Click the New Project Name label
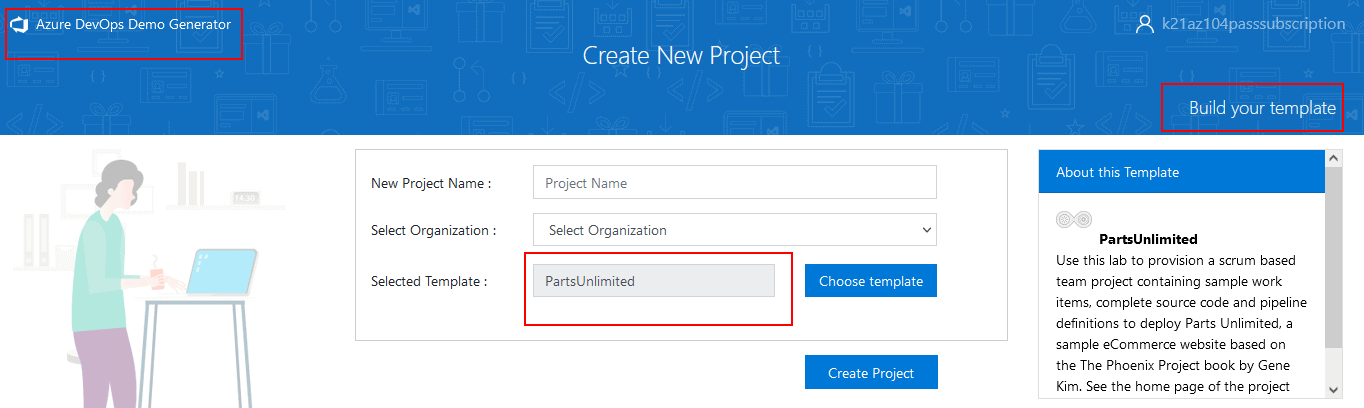This screenshot has width=1364, height=408. [x=431, y=183]
